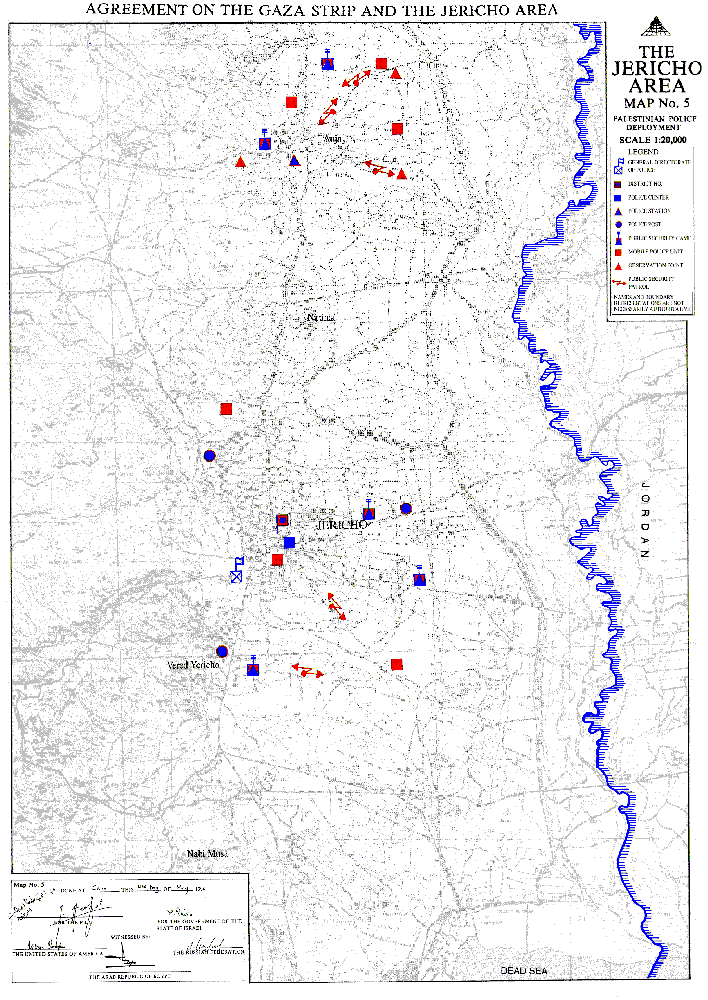Click the Public Security Camp legend symbol

[x=617, y=239]
